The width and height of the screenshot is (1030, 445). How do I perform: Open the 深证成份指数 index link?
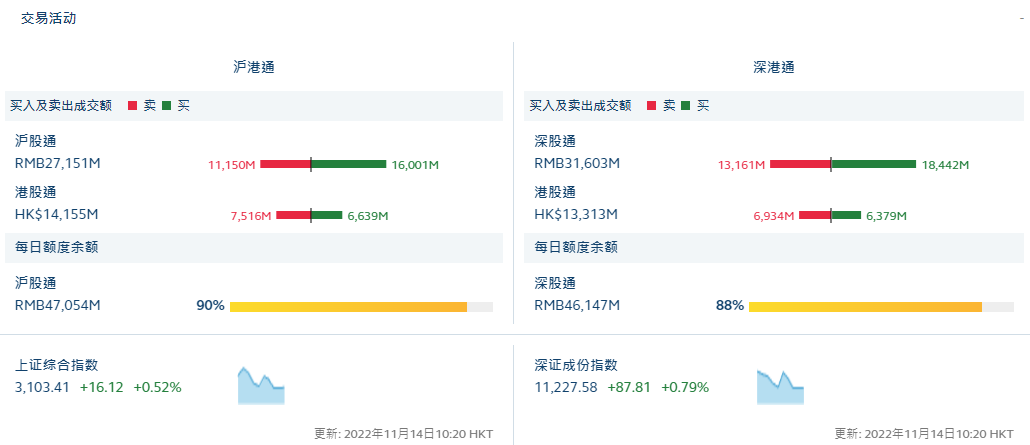(x=576, y=366)
